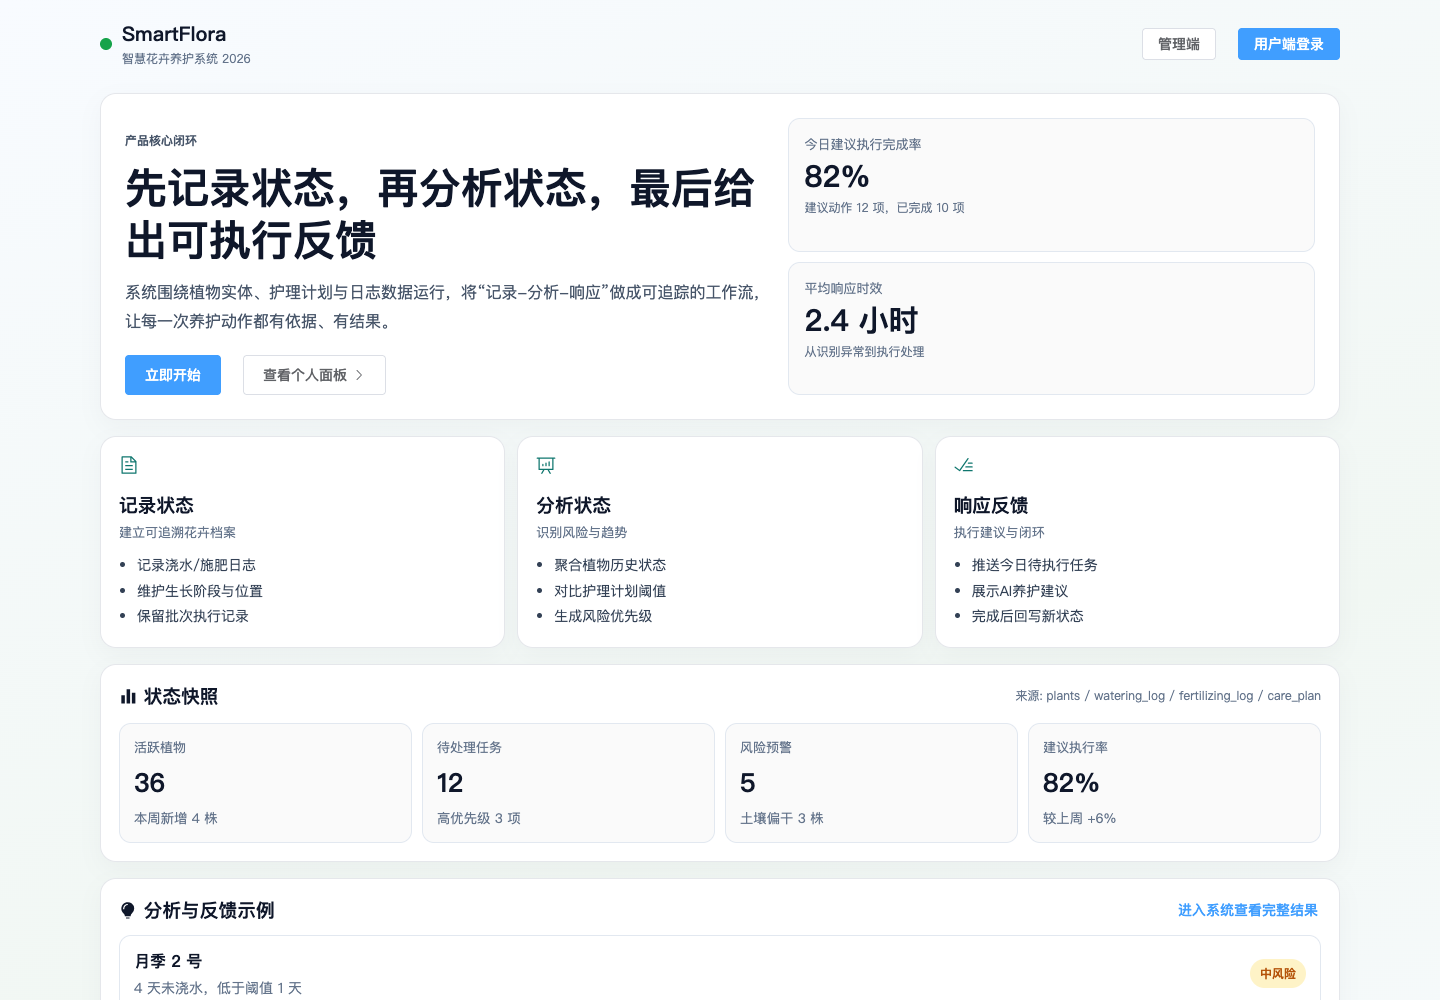Screen dimensions: 1440x1000
Task: Click the chart board icon above 分析状态
Action: pyautogui.click(x=546, y=465)
